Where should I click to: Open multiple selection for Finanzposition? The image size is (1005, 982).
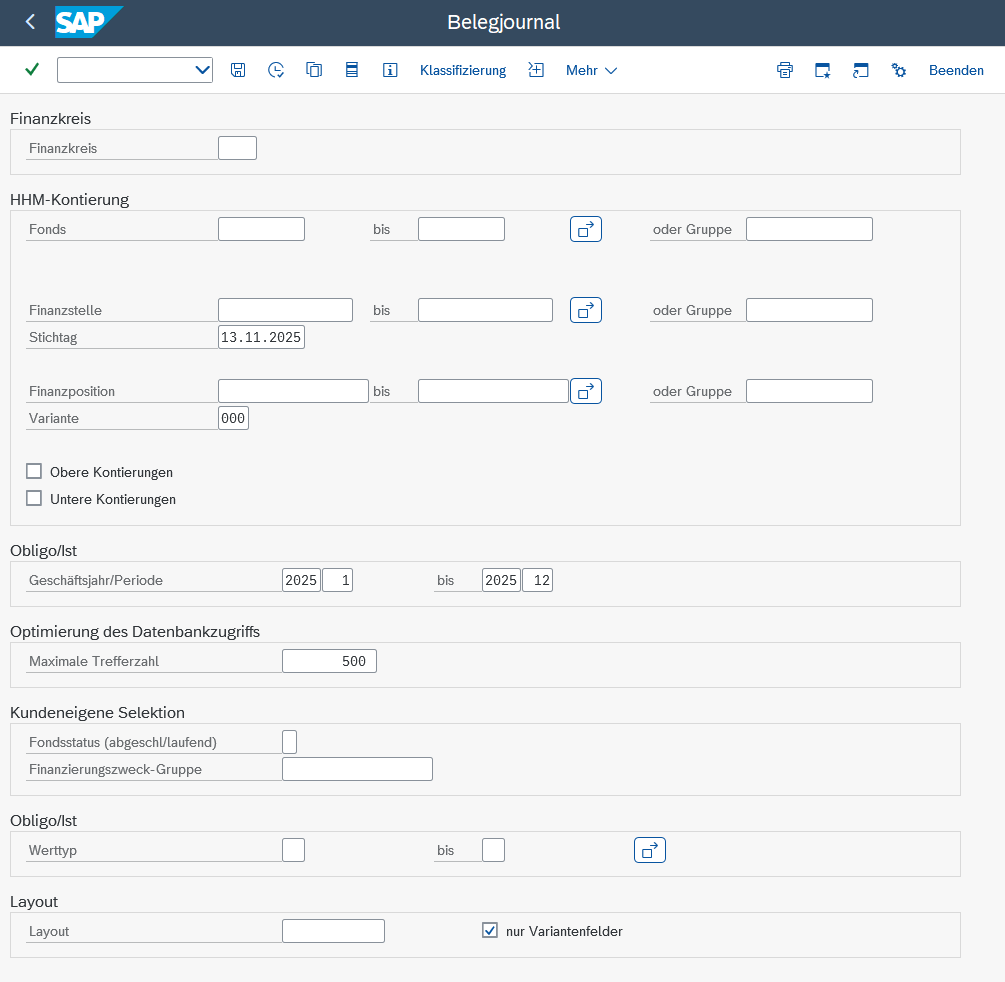[x=586, y=391]
